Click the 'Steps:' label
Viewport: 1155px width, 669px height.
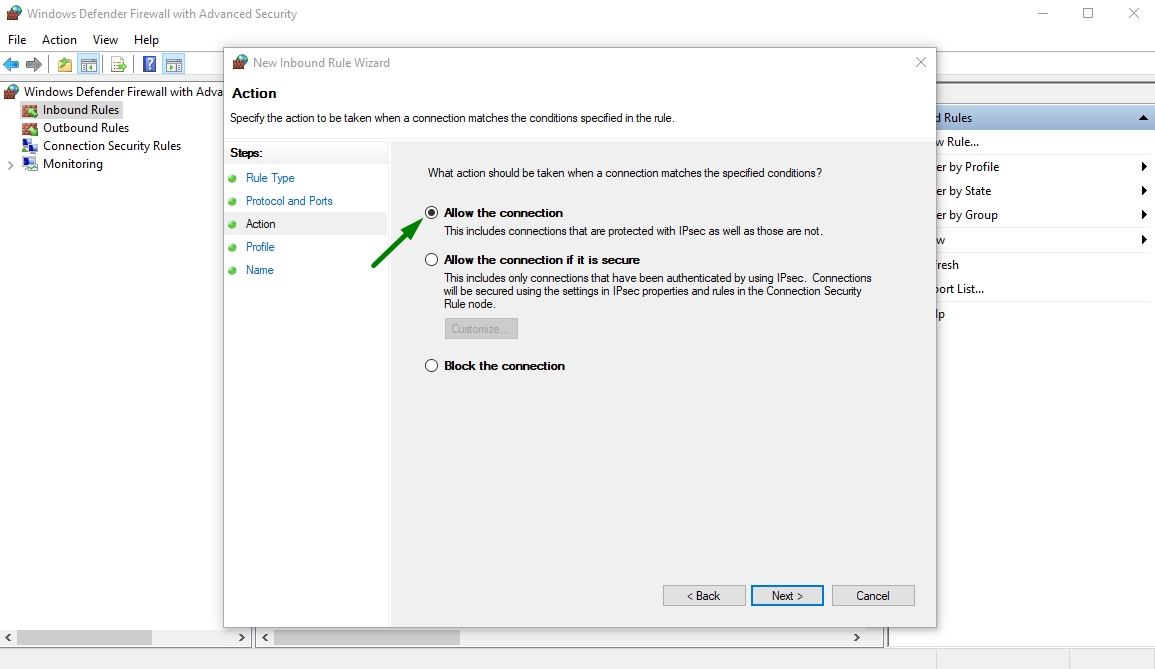pos(246,153)
